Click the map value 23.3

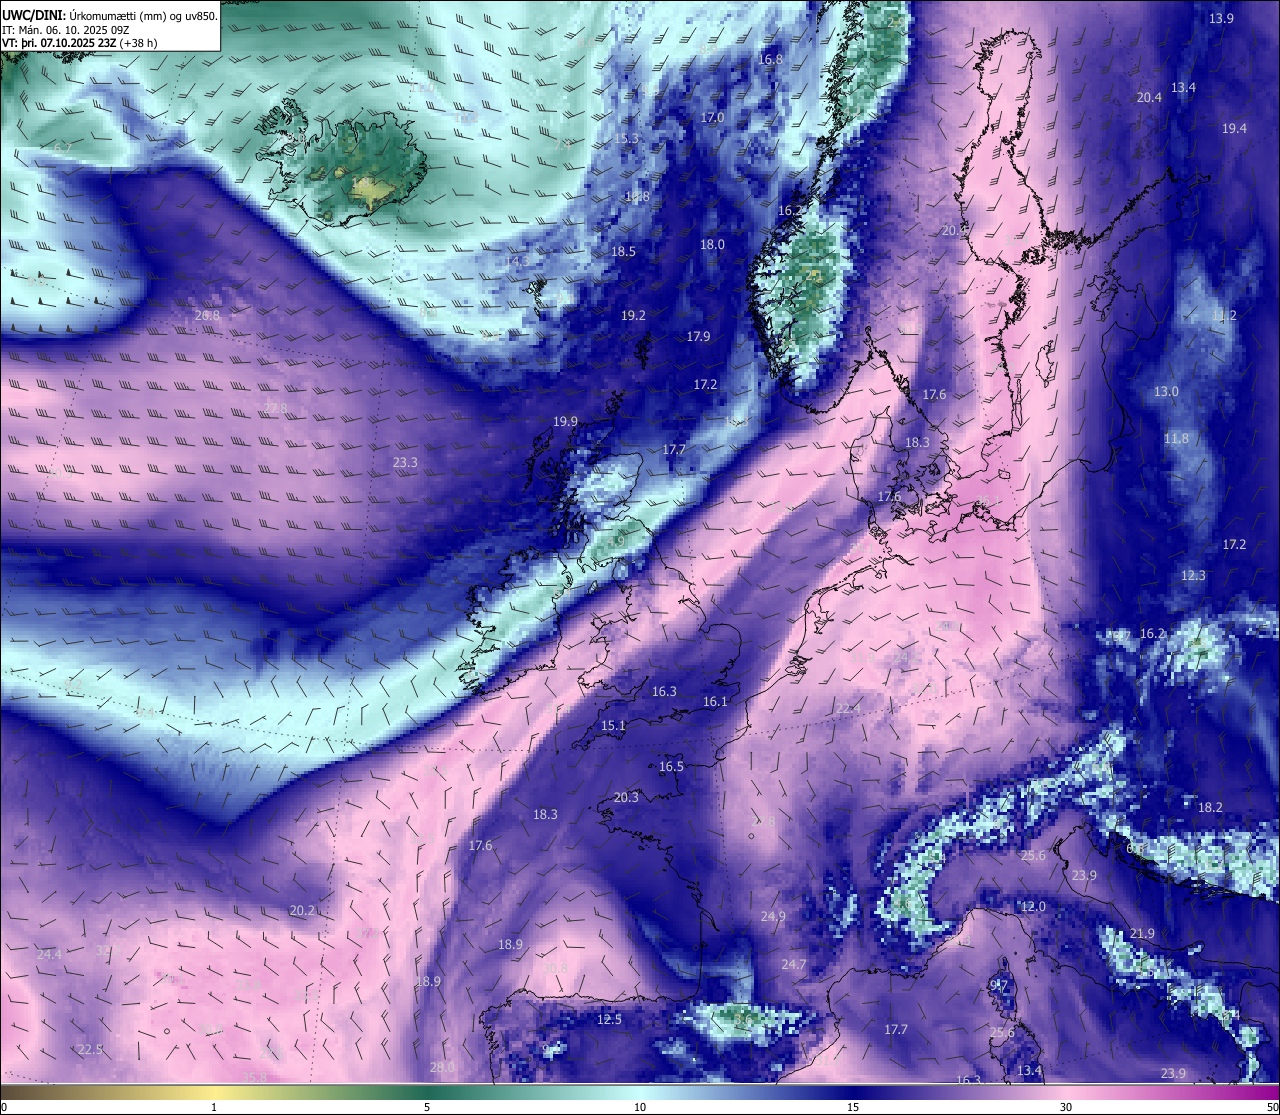coord(405,463)
